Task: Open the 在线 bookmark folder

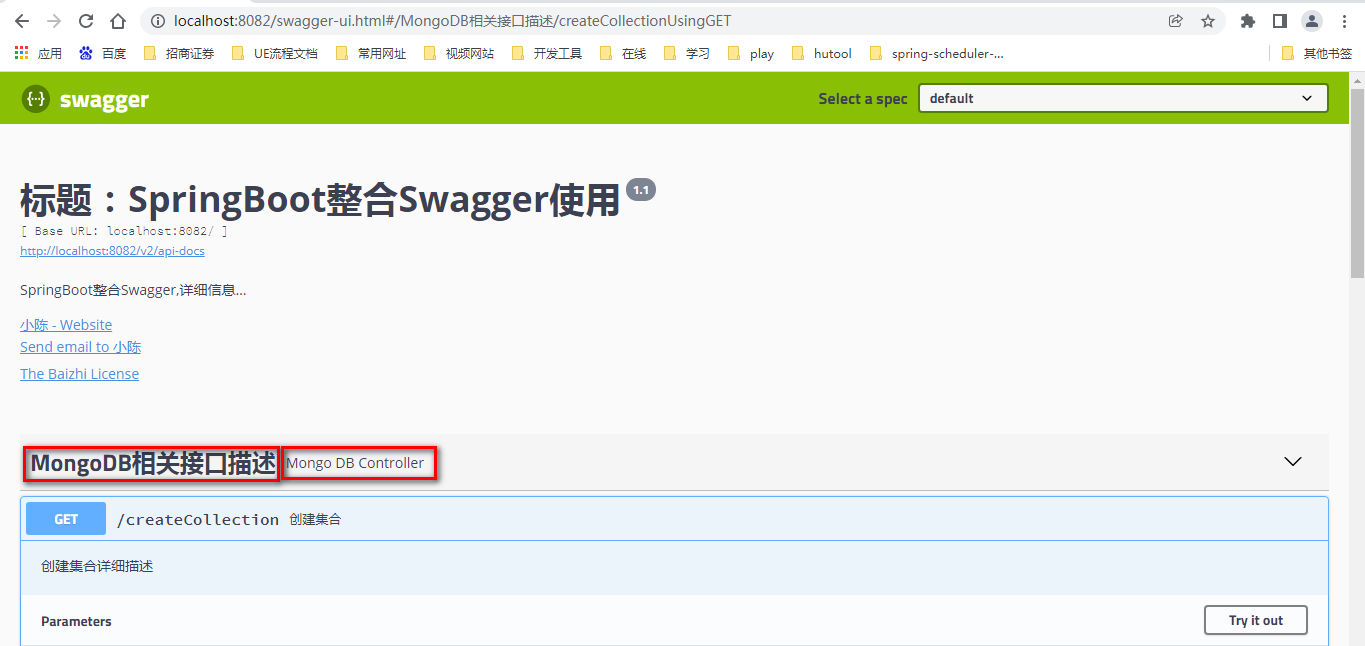Action: (x=623, y=53)
